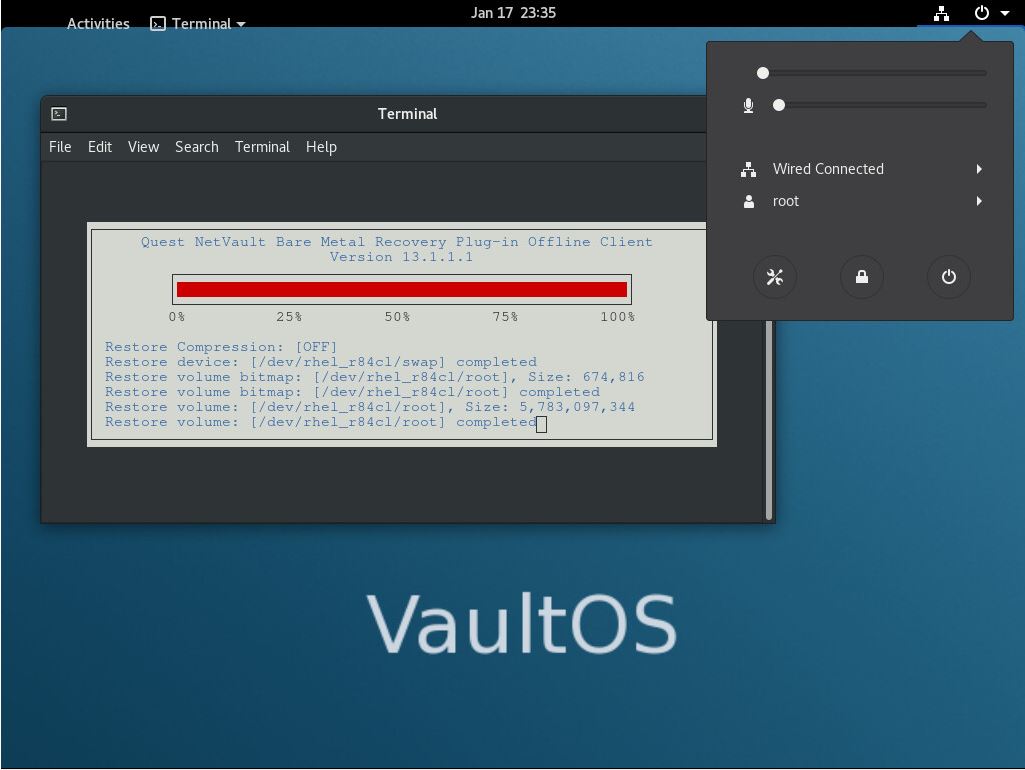Open the View menu in Terminal
The width and height of the screenshot is (1025, 770).
coord(143,147)
